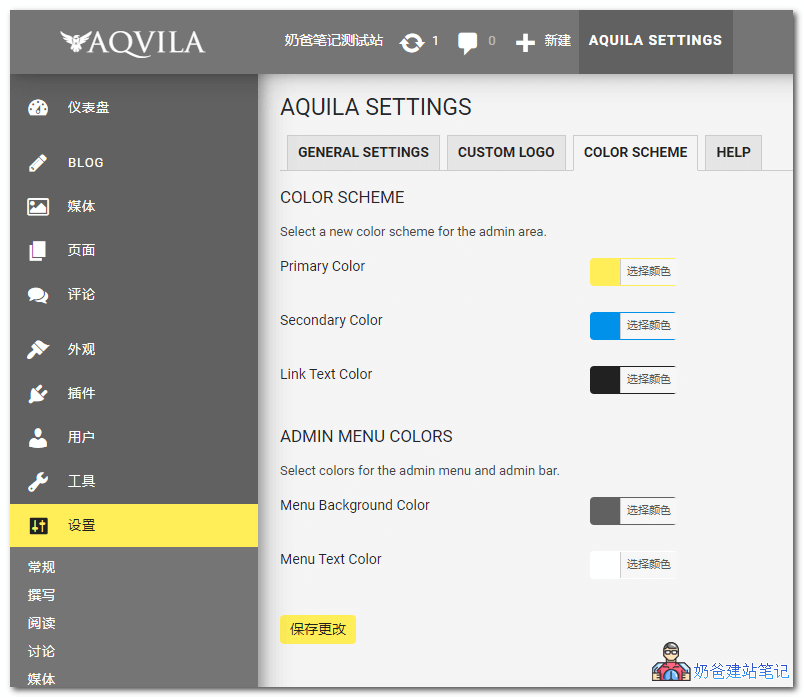Open comments via the 评论 speech bubble icon
This screenshot has width=804, height=698.
37,295
